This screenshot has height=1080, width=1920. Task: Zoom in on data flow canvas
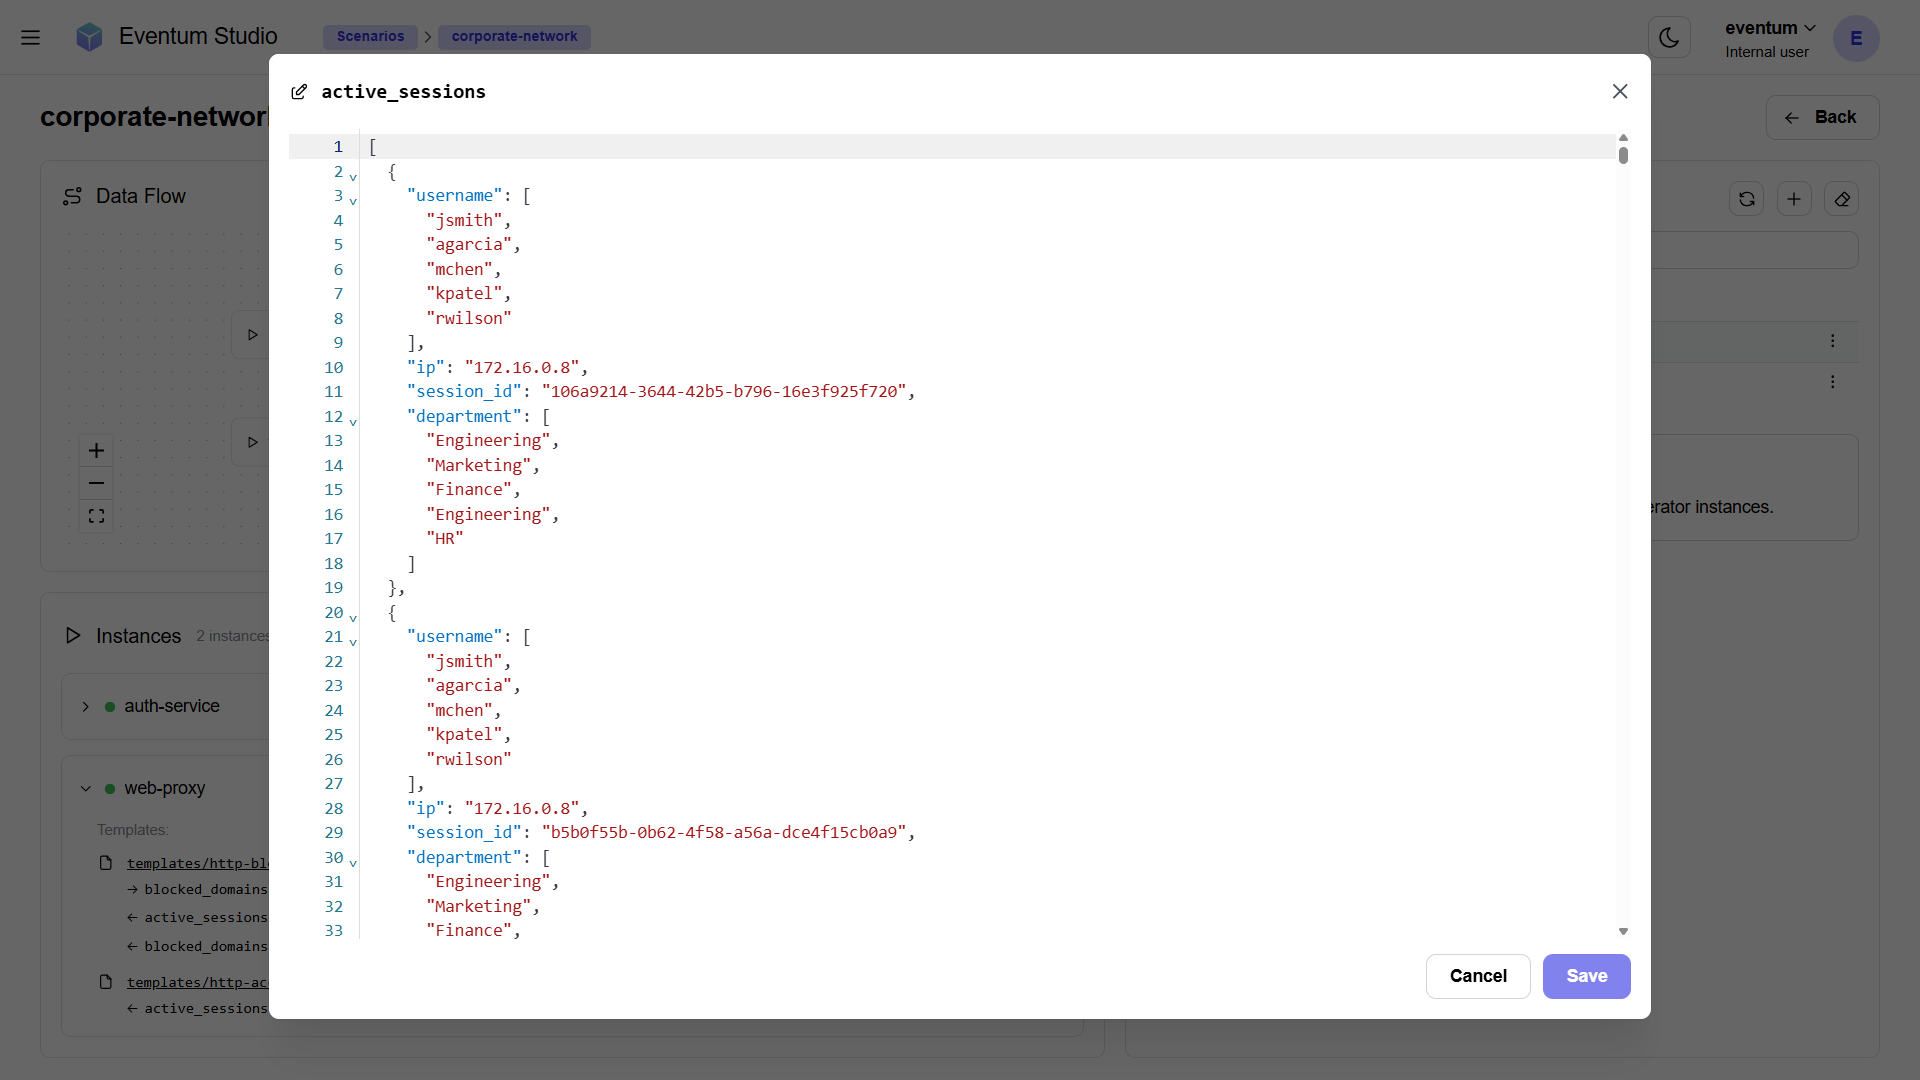96,451
